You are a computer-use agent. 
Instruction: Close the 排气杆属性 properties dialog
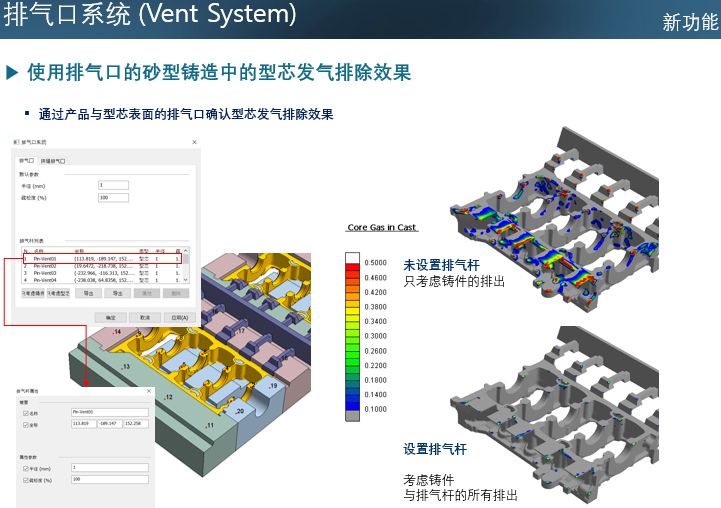coord(149,391)
